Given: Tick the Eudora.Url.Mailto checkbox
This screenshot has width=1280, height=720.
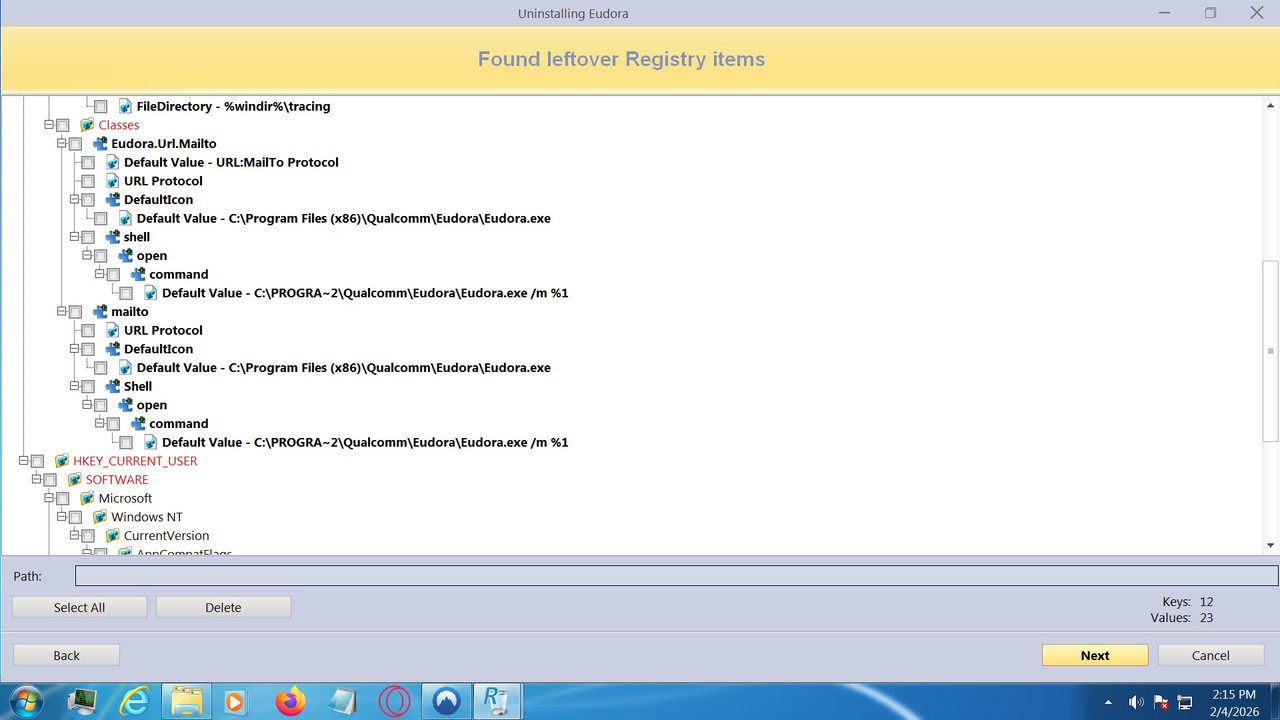Looking at the screenshot, I should [76, 144].
